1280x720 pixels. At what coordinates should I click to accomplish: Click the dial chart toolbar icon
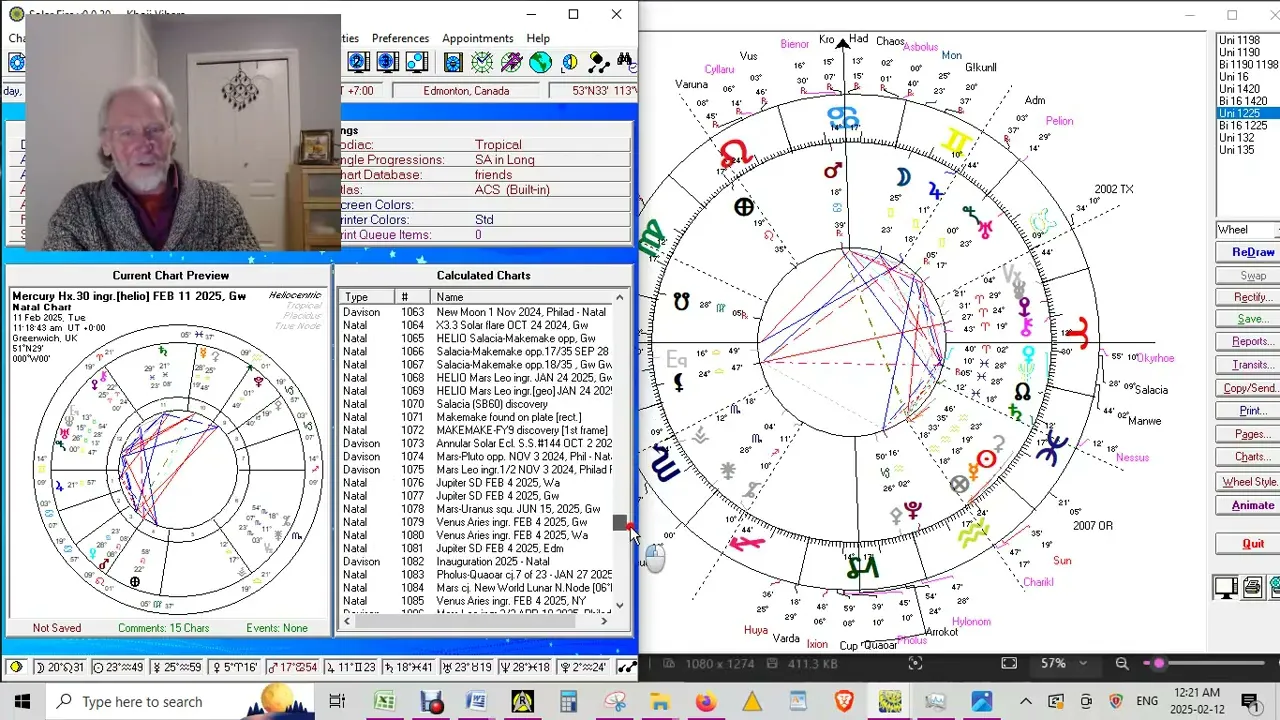click(453, 62)
